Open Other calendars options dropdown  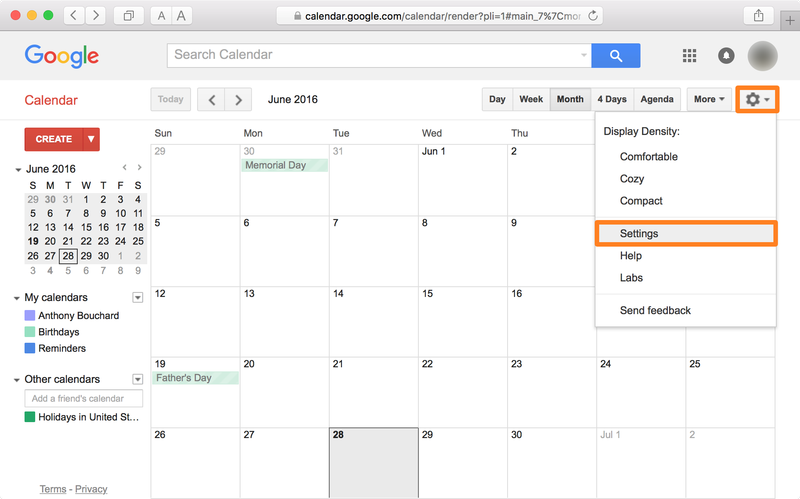138,379
